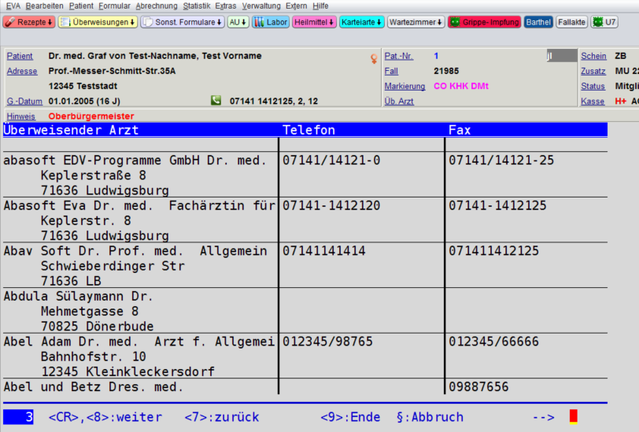The height and width of the screenshot is (432, 639).
Task: Open the Statistik menu
Action: tap(196, 6)
